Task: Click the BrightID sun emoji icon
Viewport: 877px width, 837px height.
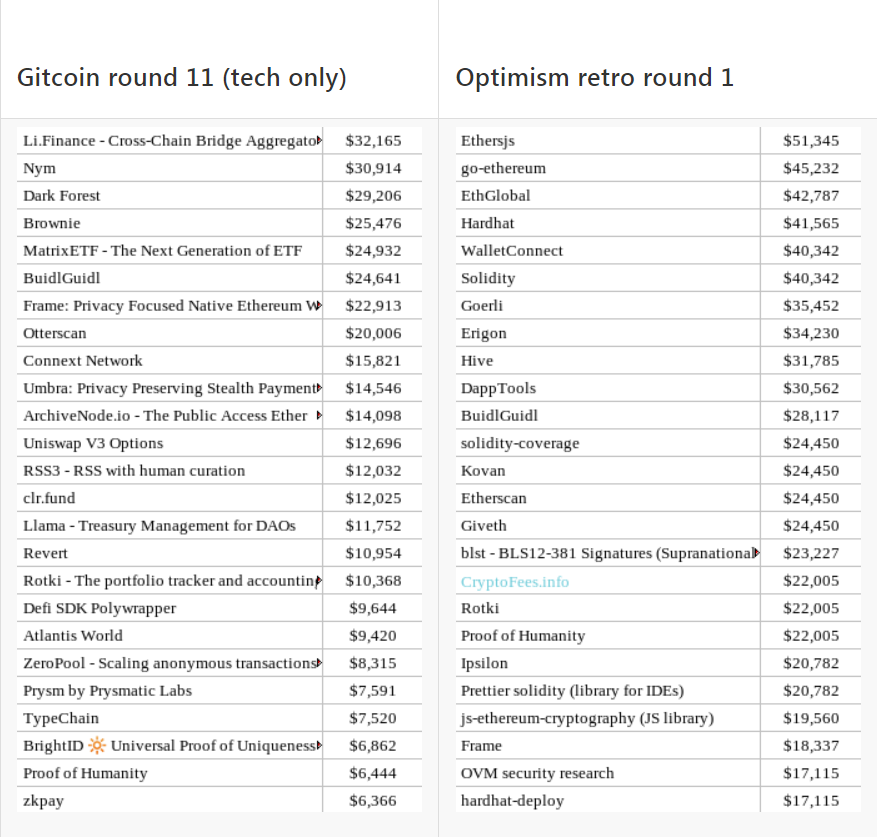Action: coord(97,745)
